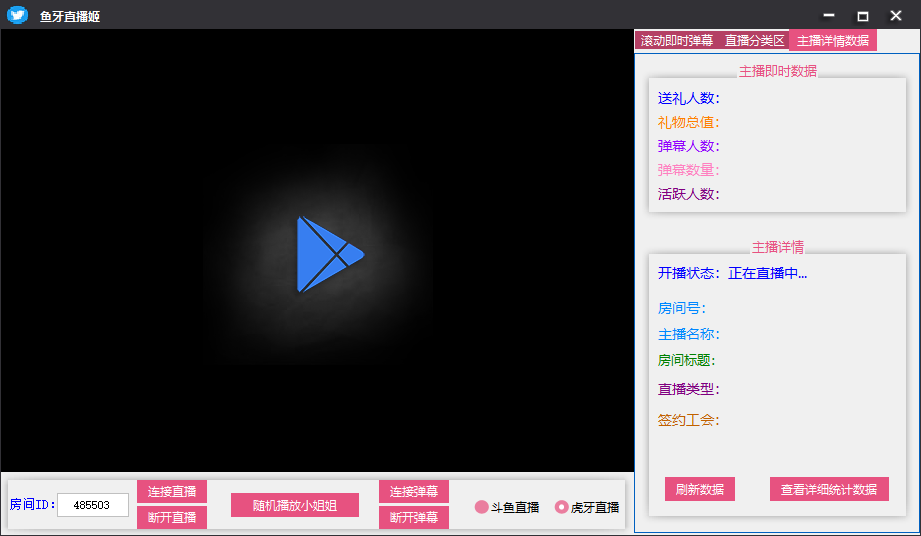Click the 断开弹幕 button
Screen dimensions: 921x536
pyautogui.click(x=414, y=517)
